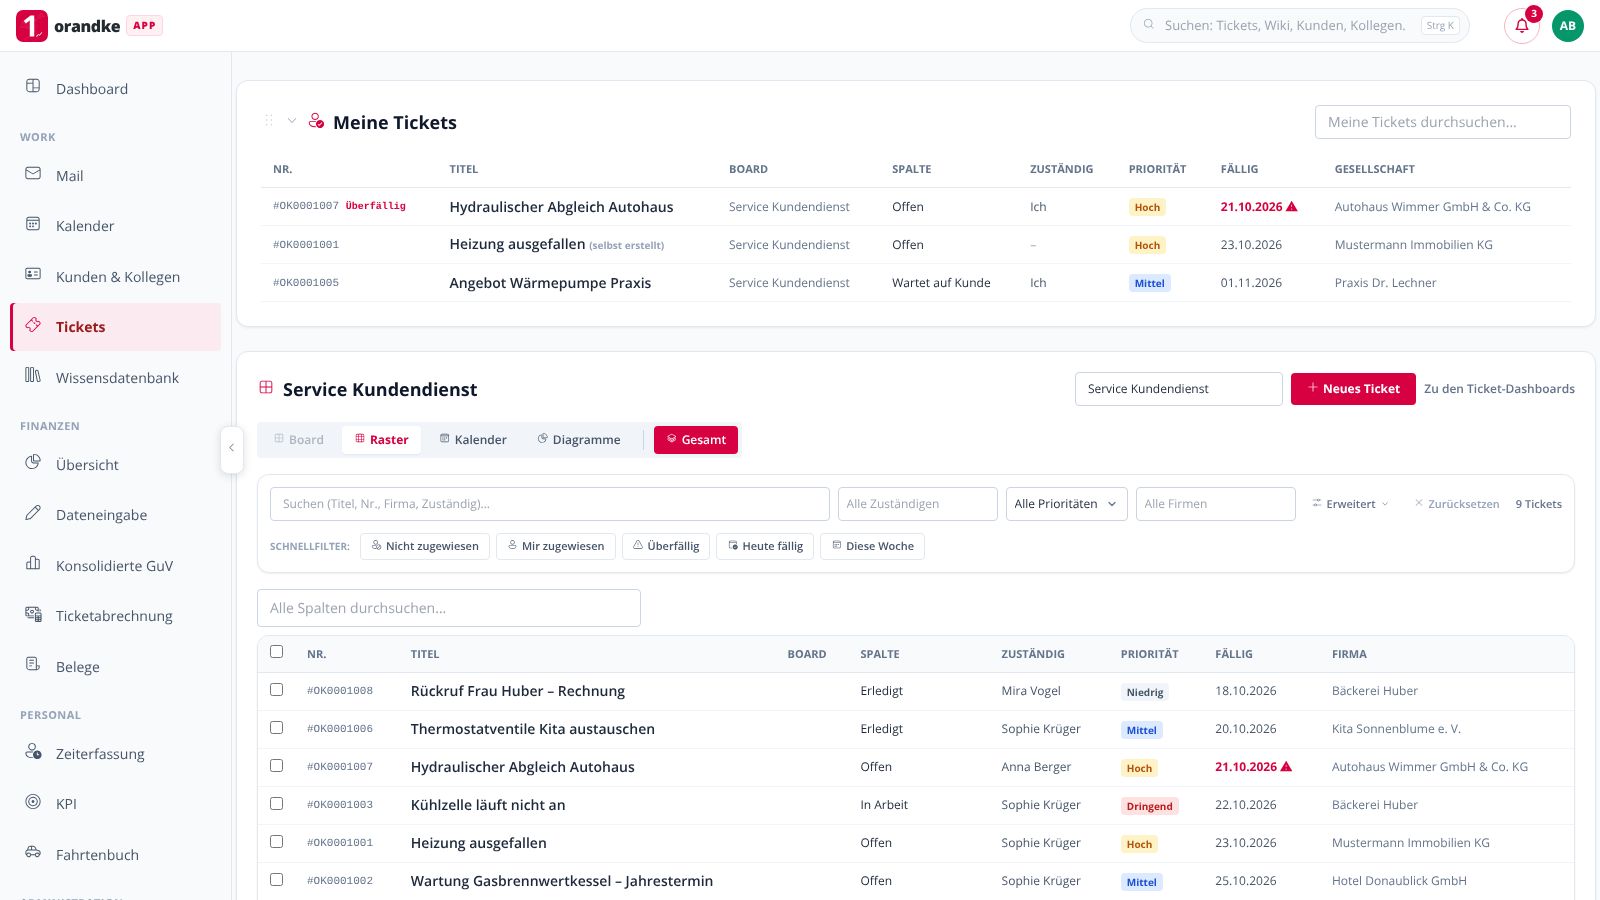Click the Übersicht pie chart icon
The image size is (1600, 900).
(x=33, y=462)
